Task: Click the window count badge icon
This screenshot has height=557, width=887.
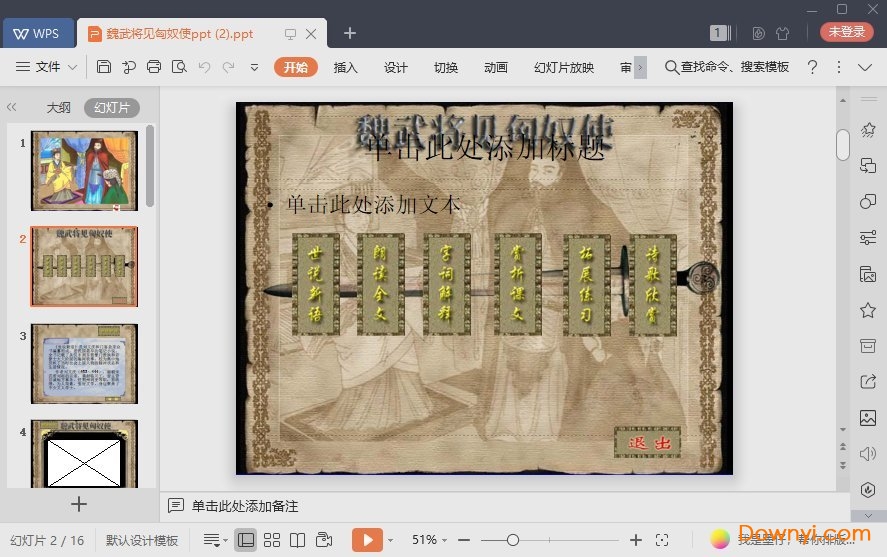Action: click(720, 33)
